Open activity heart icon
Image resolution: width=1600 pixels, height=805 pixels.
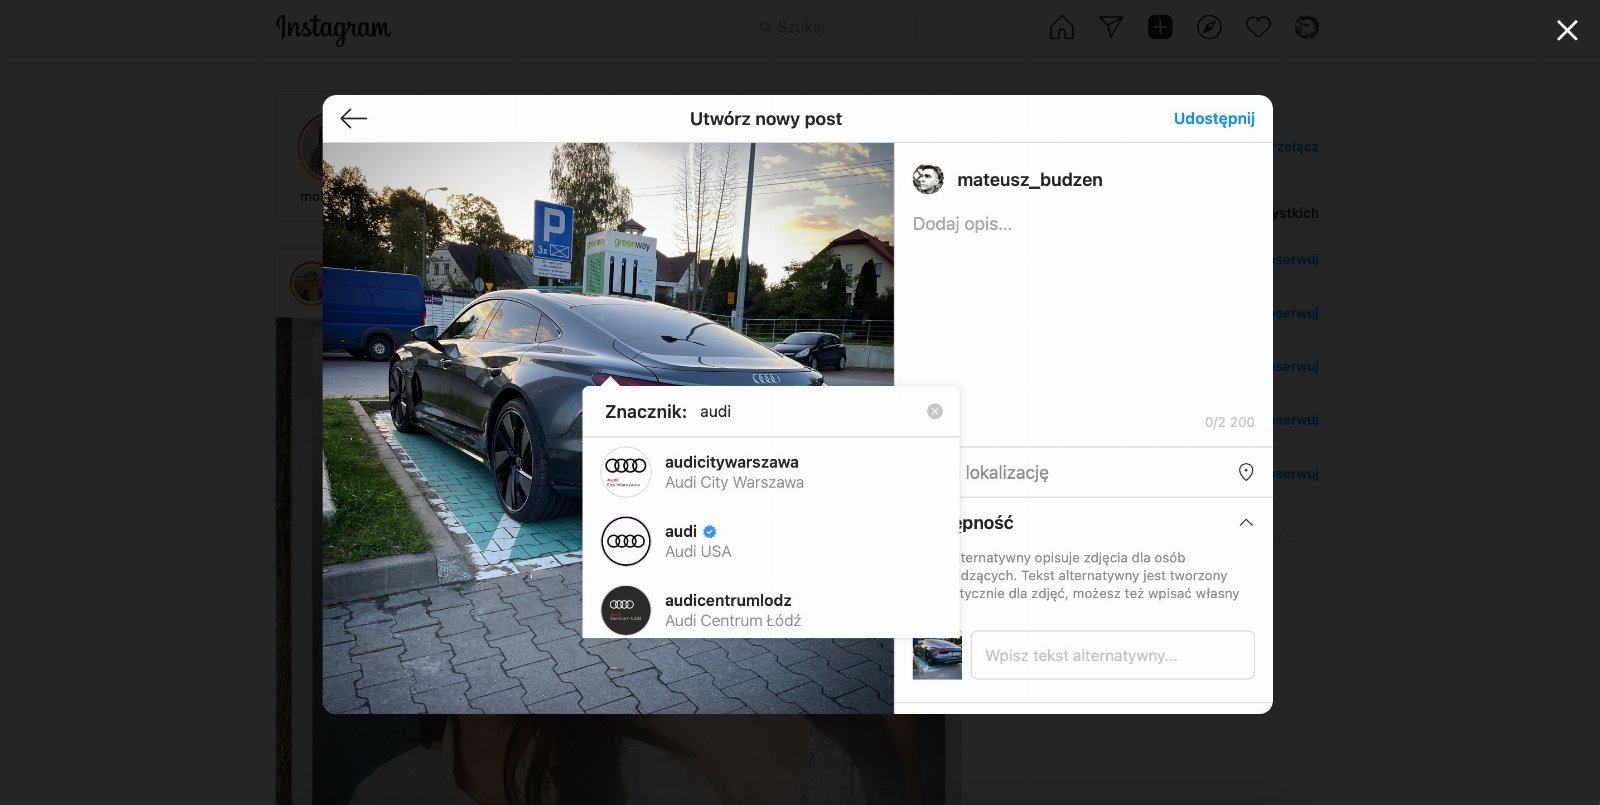pos(1257,27)
